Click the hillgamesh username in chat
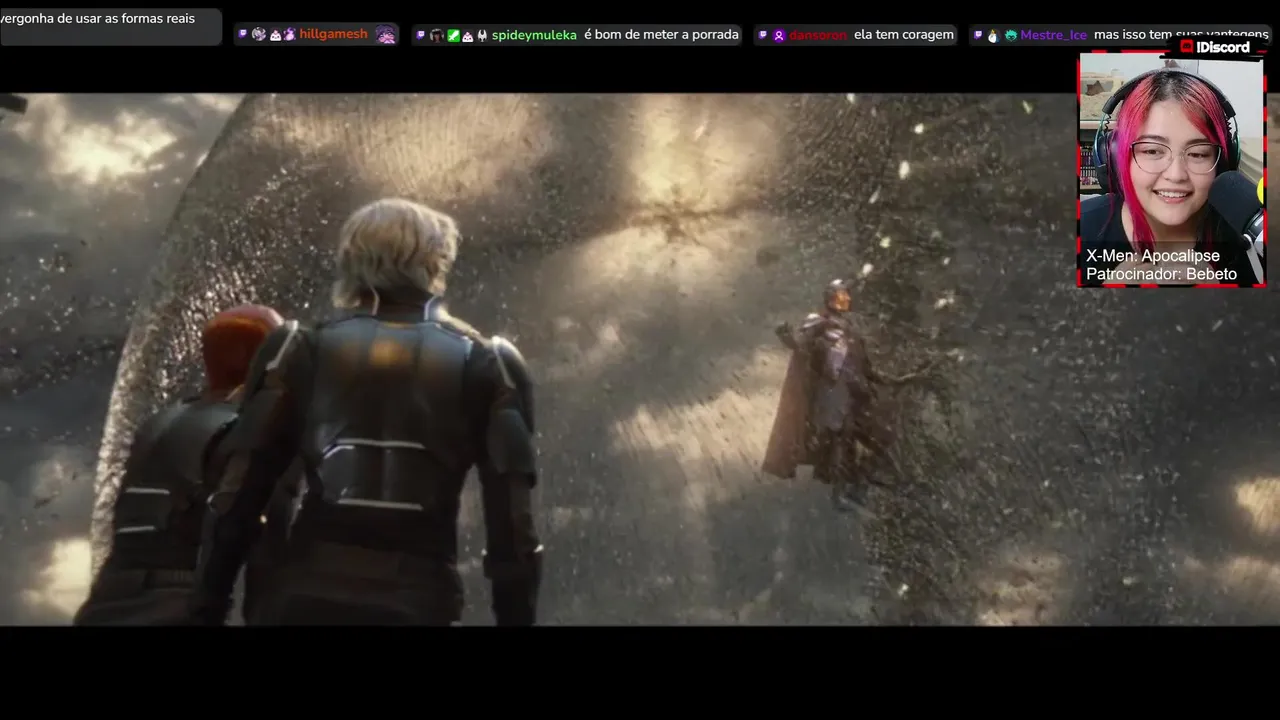1280x720 pixels. pyautogui.click(x=334, y=34)
